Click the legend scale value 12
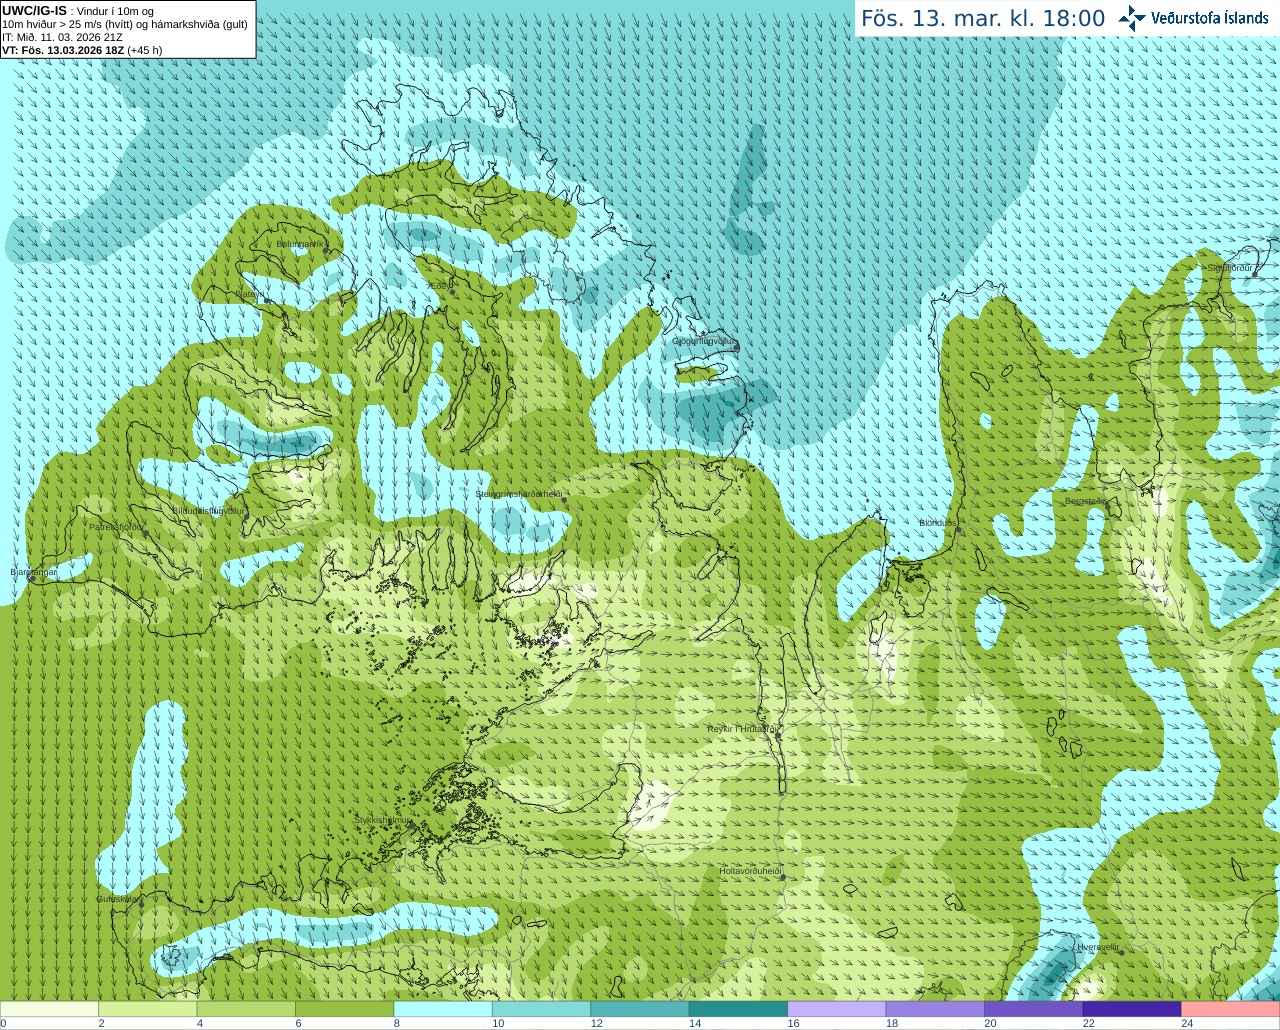This screenshot has height=1030, width=1280. [597, 1023]
